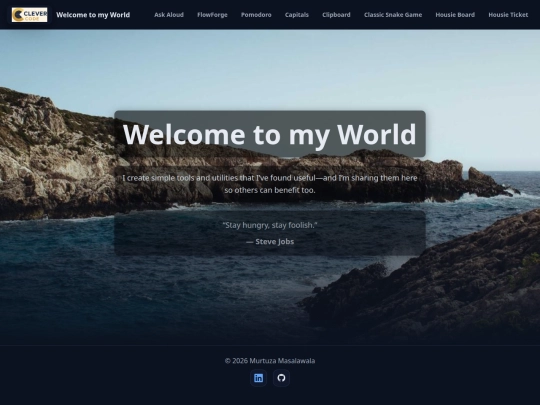Click the "Stay hungry, stay foolish." quote
Image resolution: width=540 pixels, height=405 pixels.
270,225
